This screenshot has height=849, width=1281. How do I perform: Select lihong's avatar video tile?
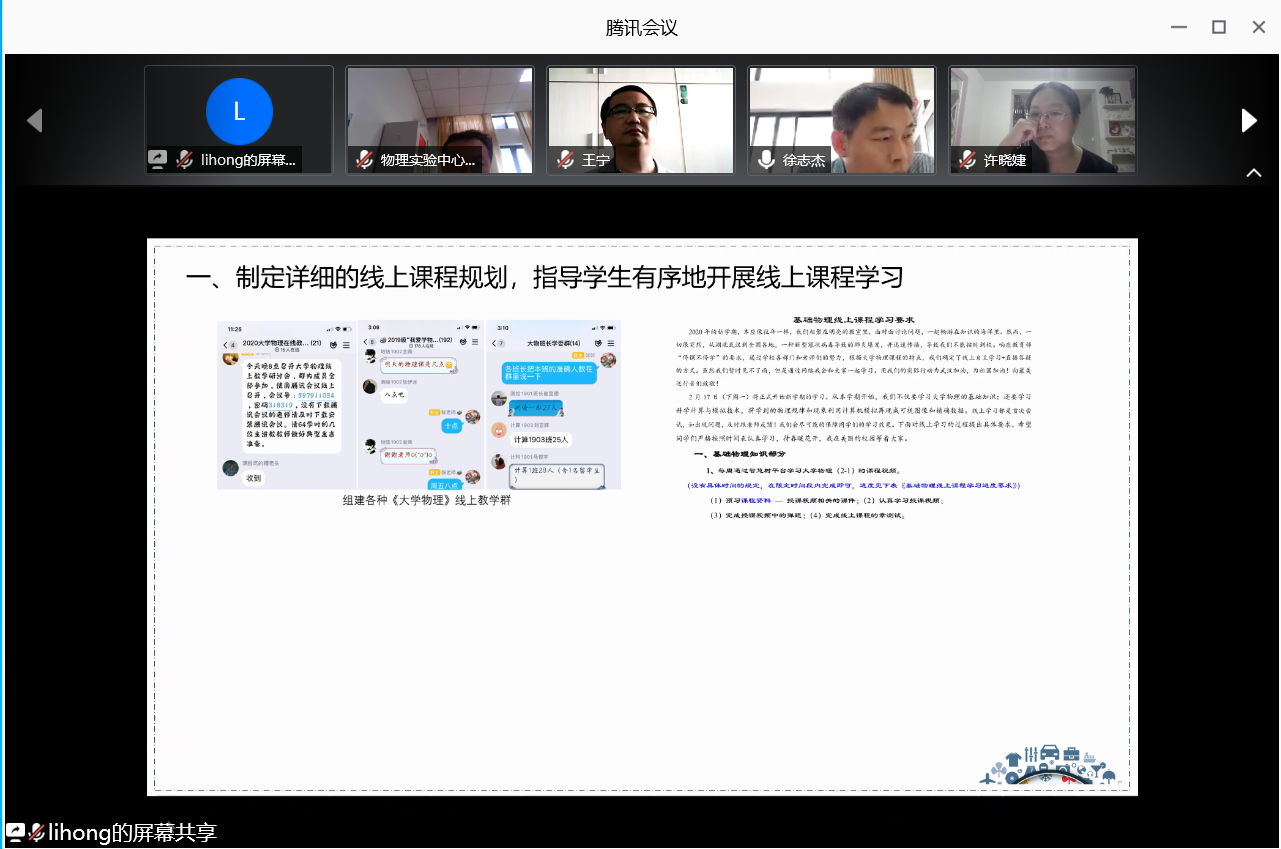tap(239, 112)
